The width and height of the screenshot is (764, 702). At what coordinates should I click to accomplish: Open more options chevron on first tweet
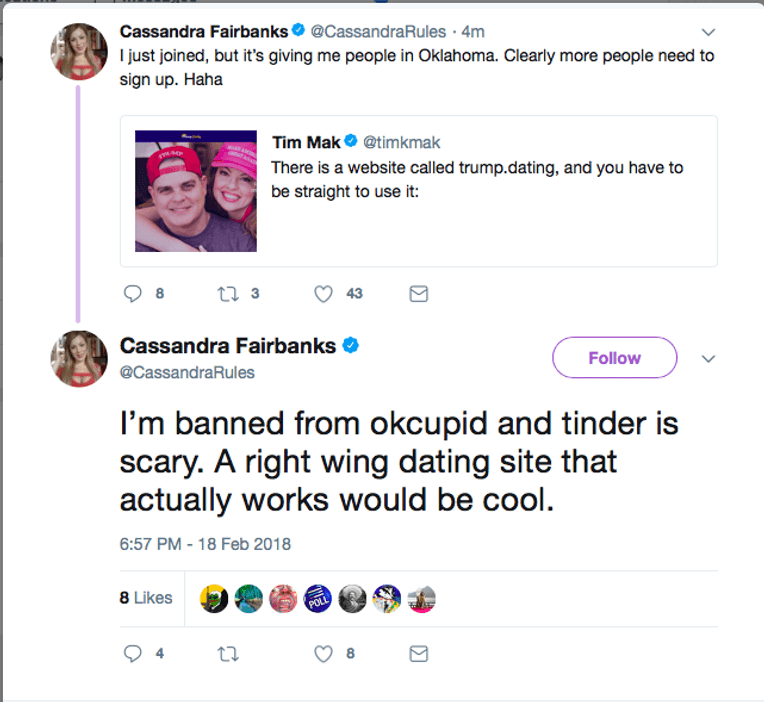[x=709, y=32]
